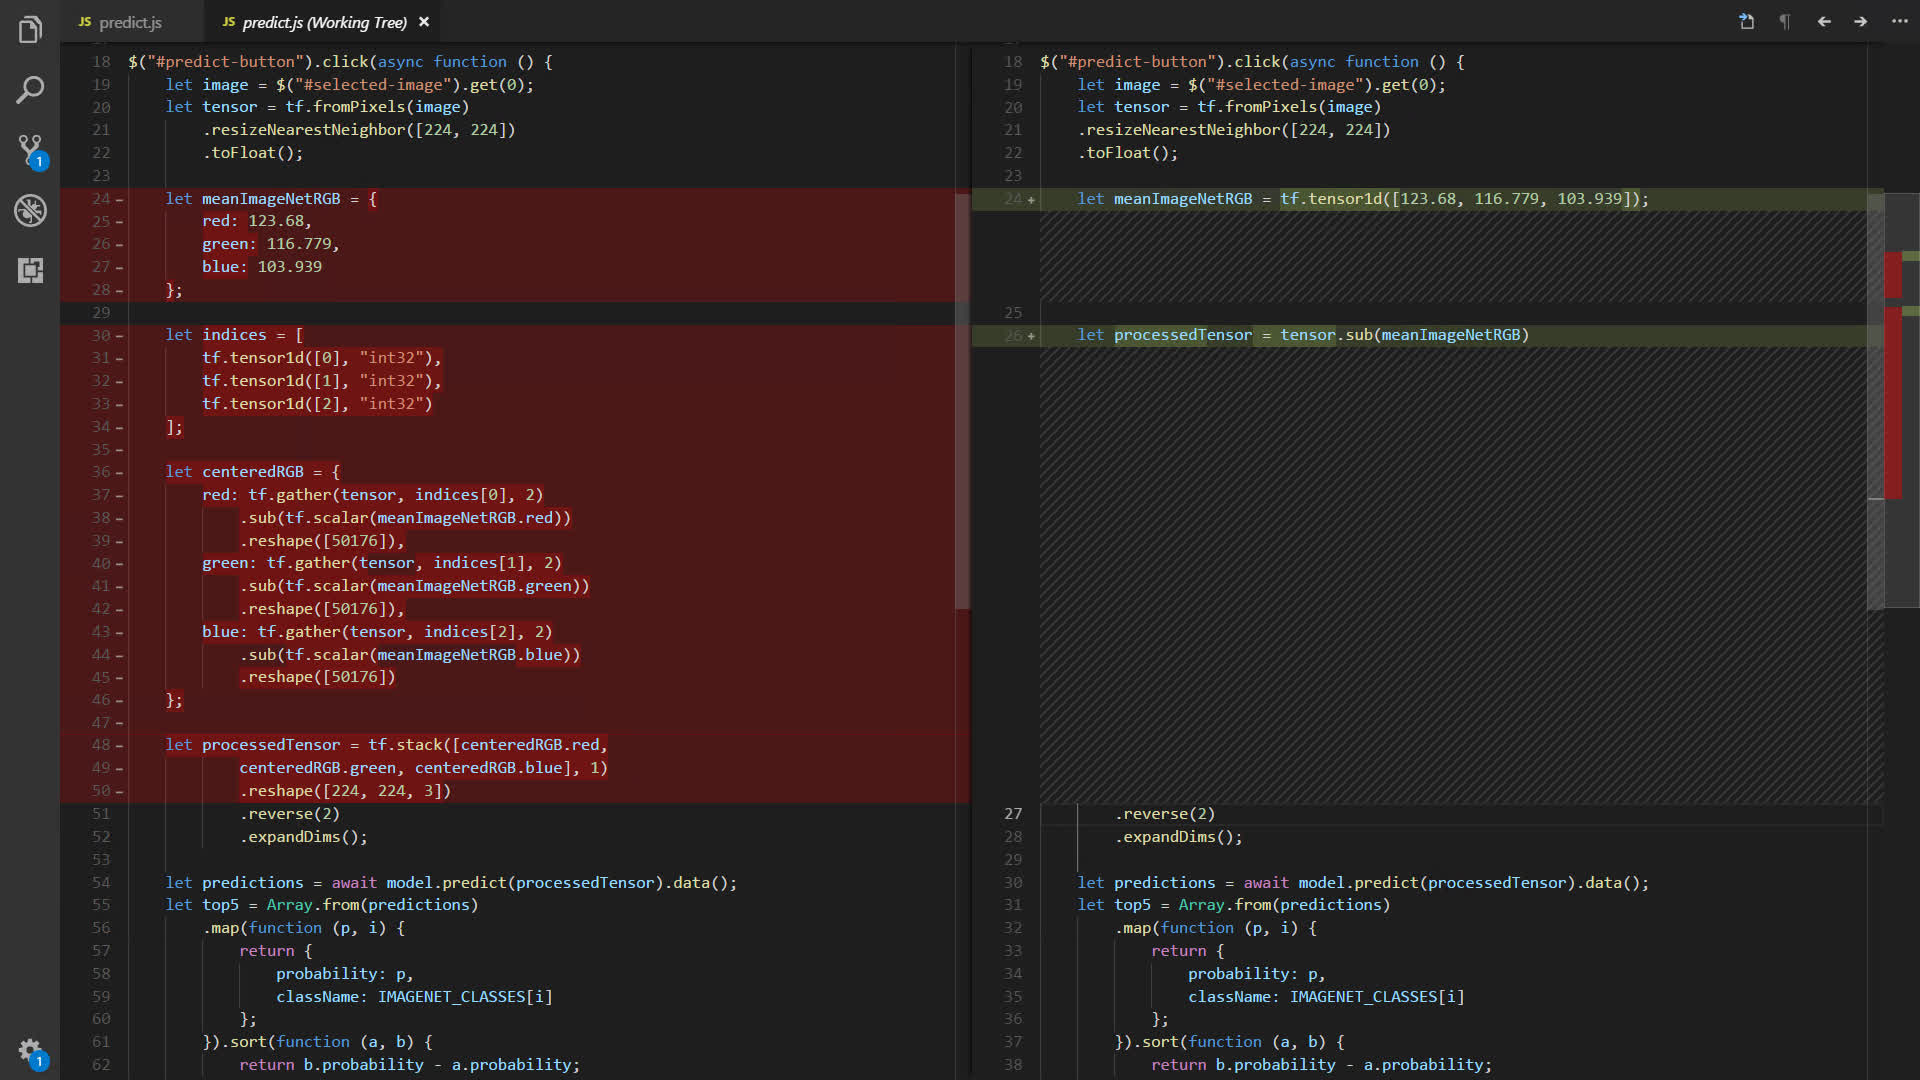The image size is (1920, 1080).
Task: Click 'red: 123.68,' on left line 25
Action: click(x=257, y=221)
